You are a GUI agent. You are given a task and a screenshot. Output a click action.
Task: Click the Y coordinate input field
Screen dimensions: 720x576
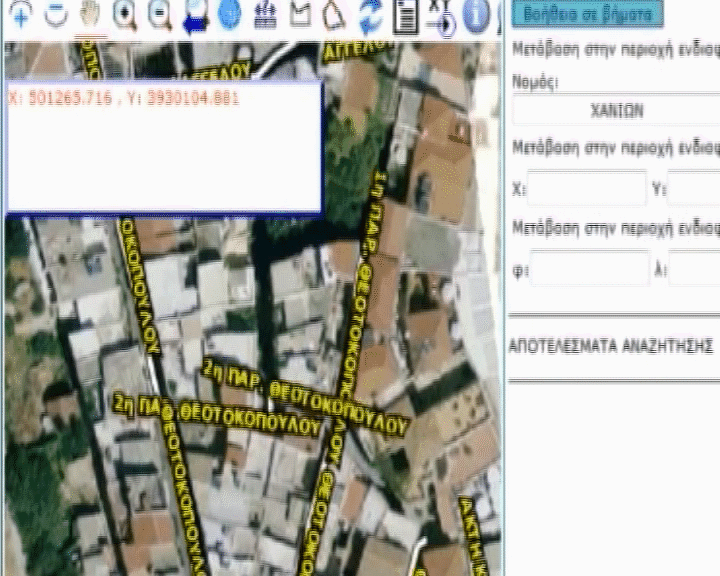694,188
